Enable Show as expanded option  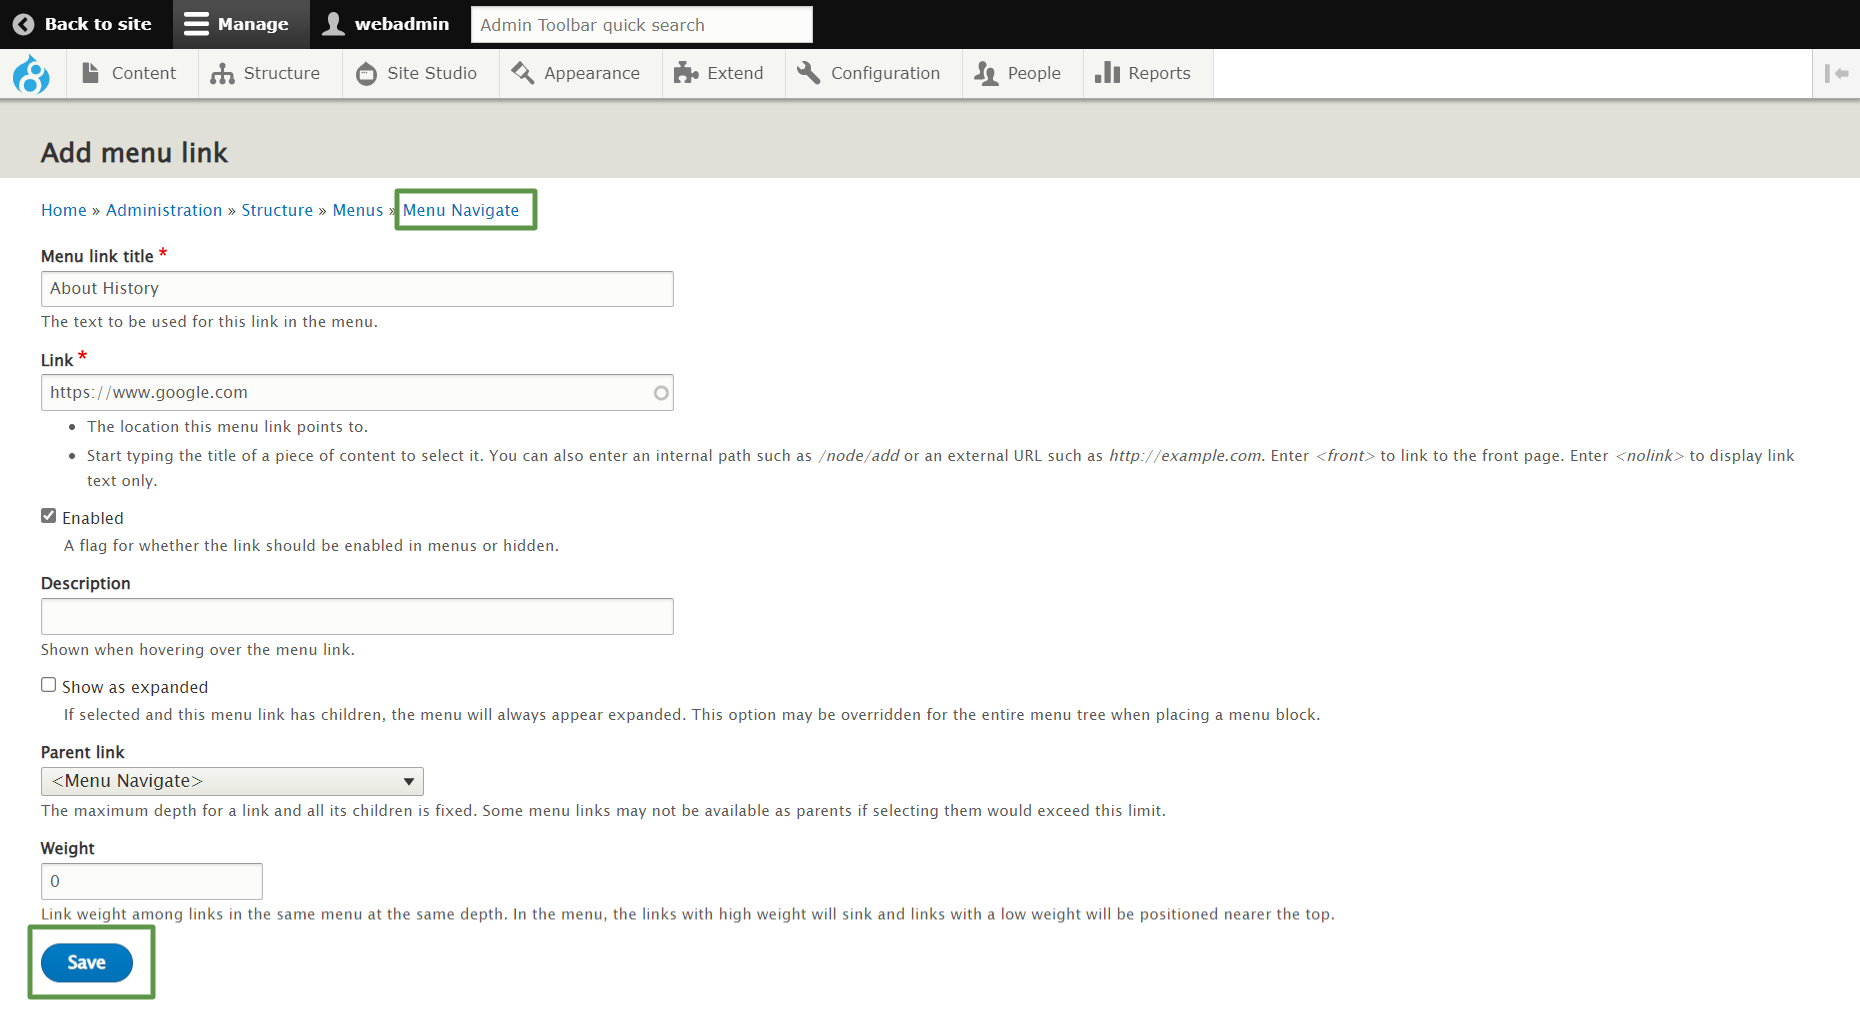48,684
